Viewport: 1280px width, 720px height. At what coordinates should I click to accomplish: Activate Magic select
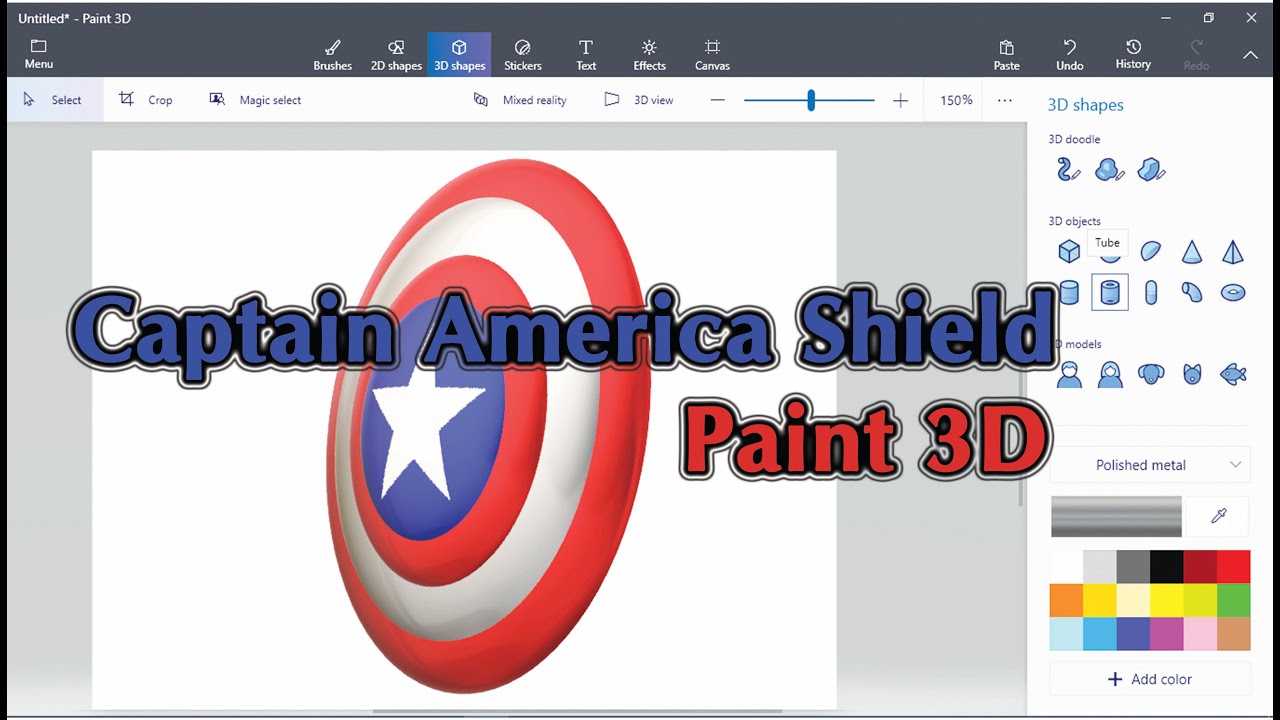[x=255, y=100]
